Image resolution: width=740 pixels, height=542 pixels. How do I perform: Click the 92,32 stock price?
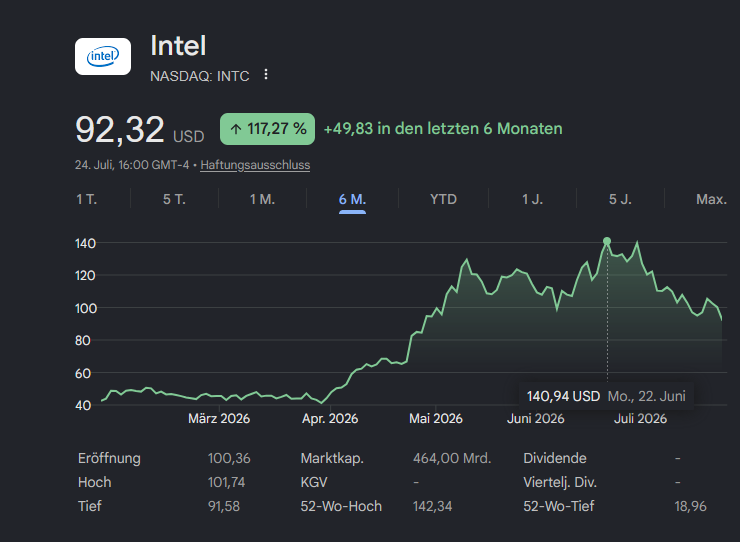pos(120,129)
